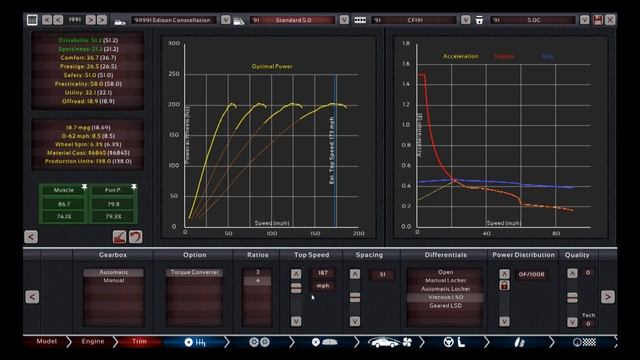Lower Power Distribution with down arrow

click(x=504, y=322)
